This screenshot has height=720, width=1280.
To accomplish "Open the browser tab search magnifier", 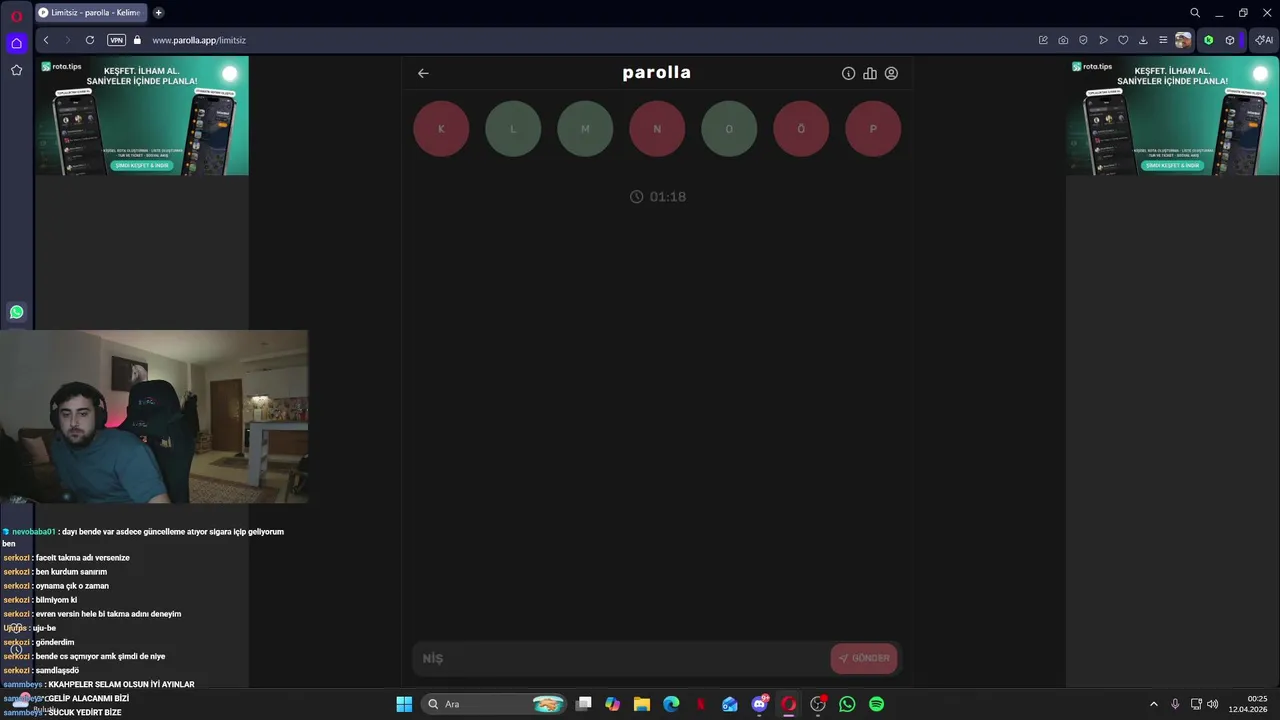I will [x=1195, y=13].
